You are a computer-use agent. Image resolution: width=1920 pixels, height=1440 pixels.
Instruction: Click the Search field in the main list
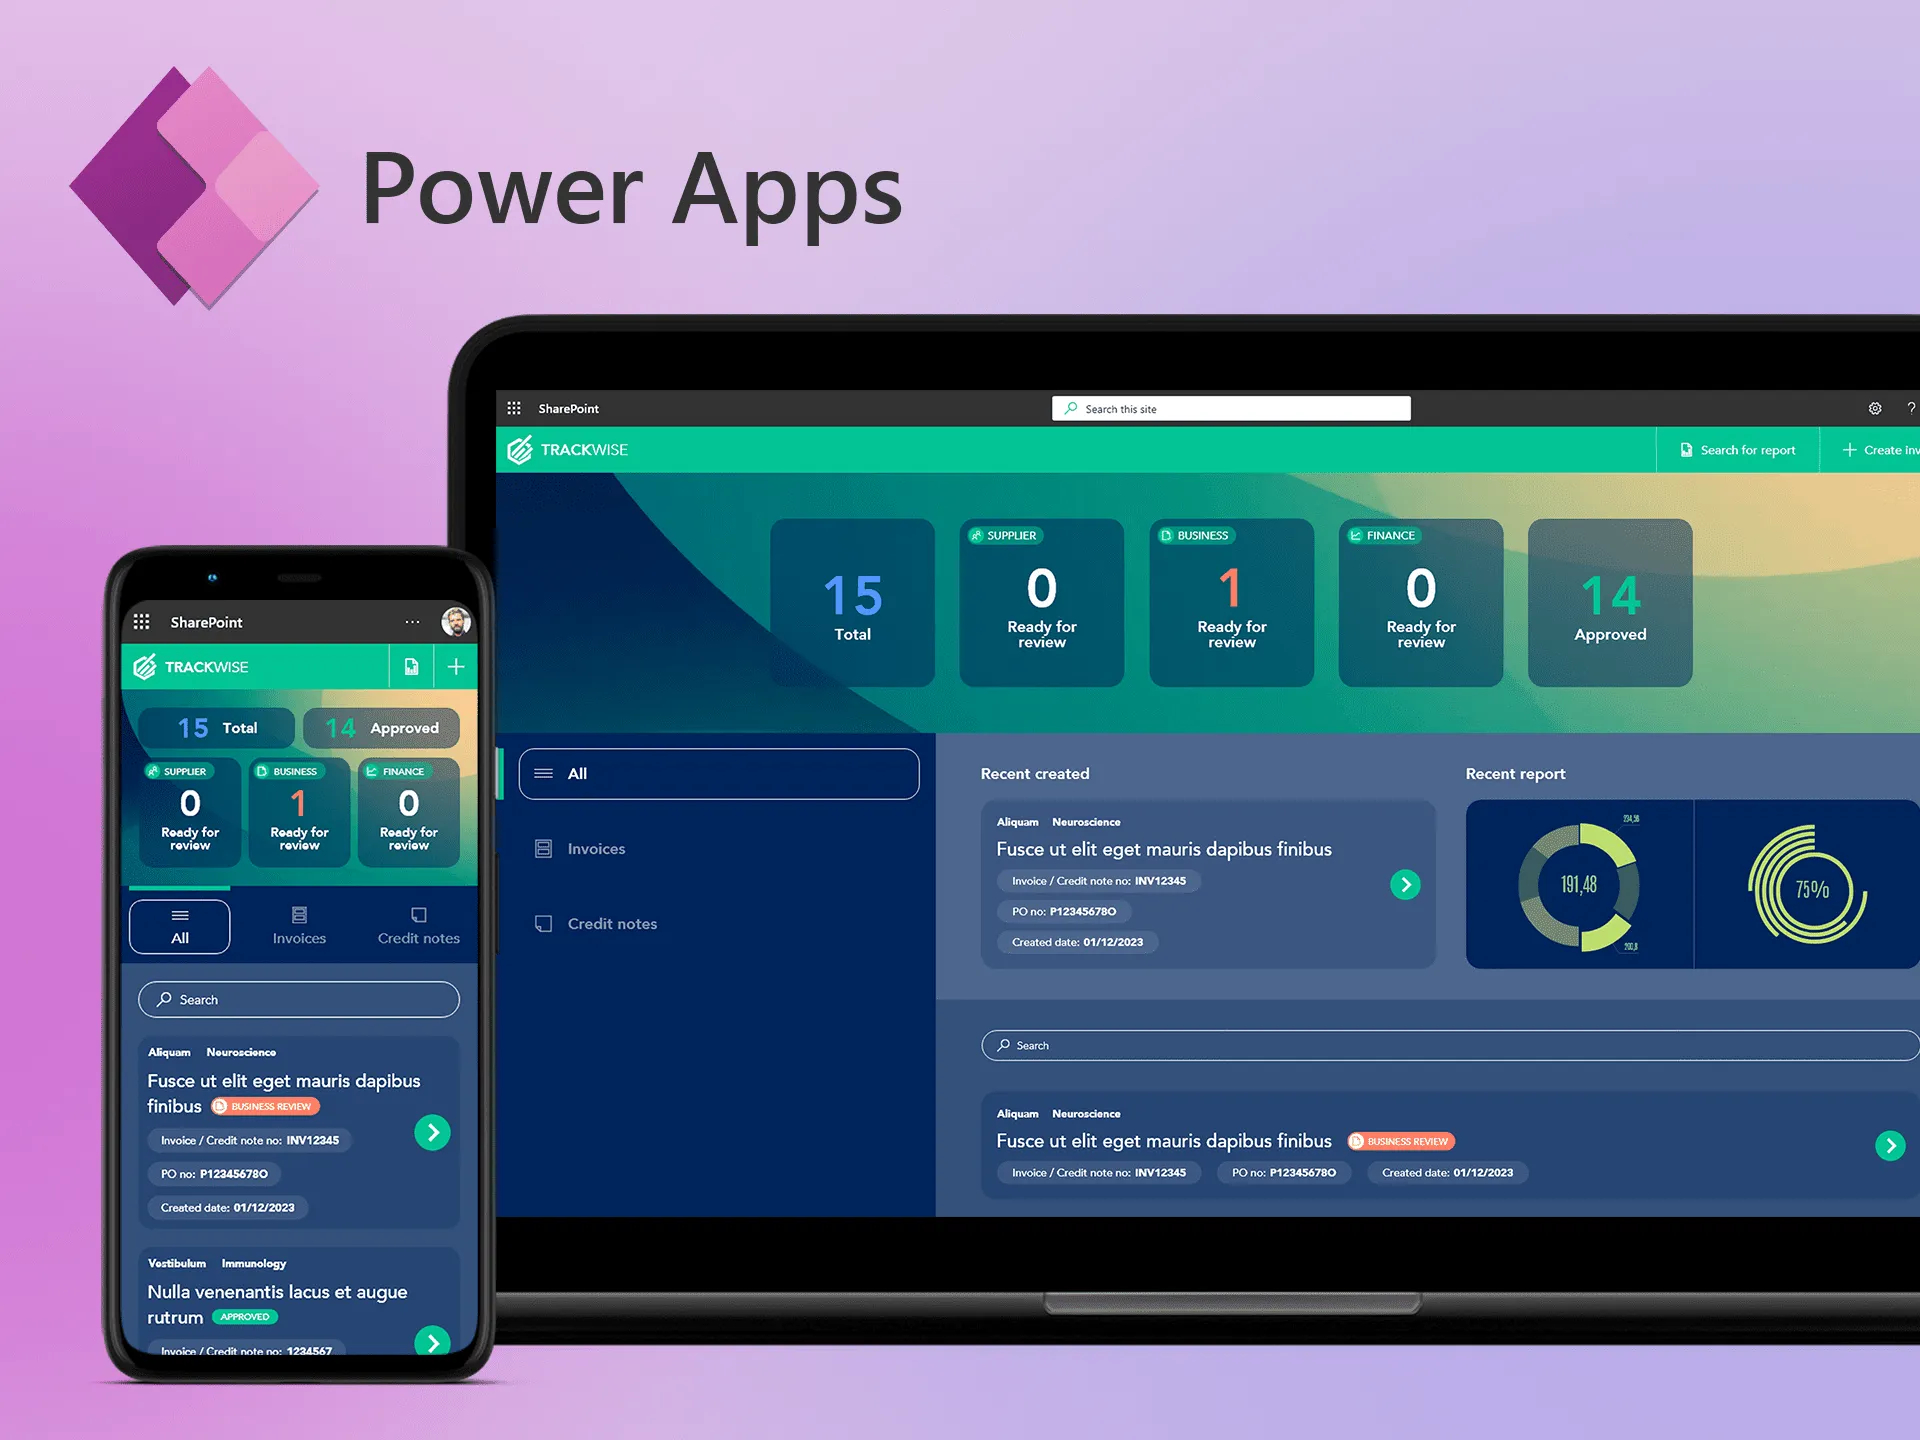(x=1438, y=1045)
